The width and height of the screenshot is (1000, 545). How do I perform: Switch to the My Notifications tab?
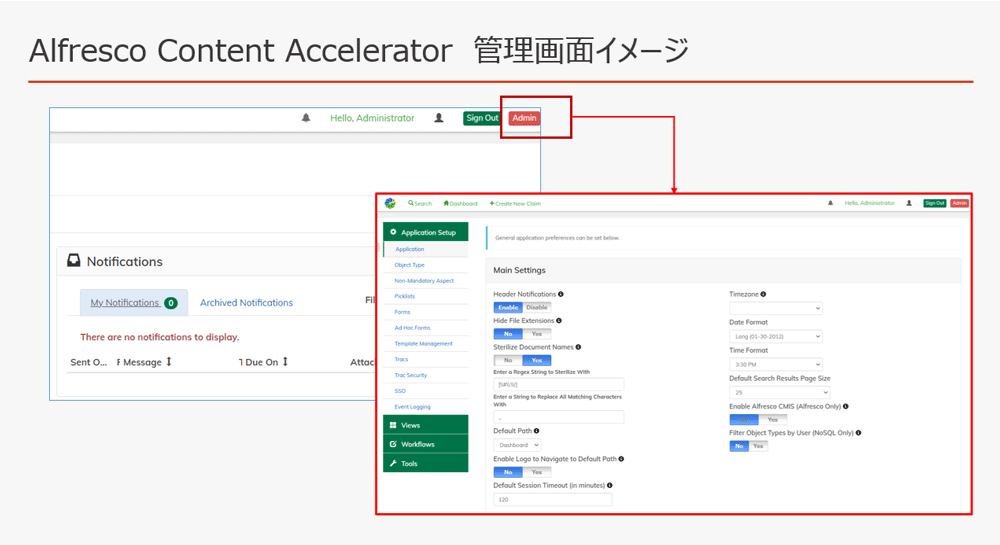(134, 303)
